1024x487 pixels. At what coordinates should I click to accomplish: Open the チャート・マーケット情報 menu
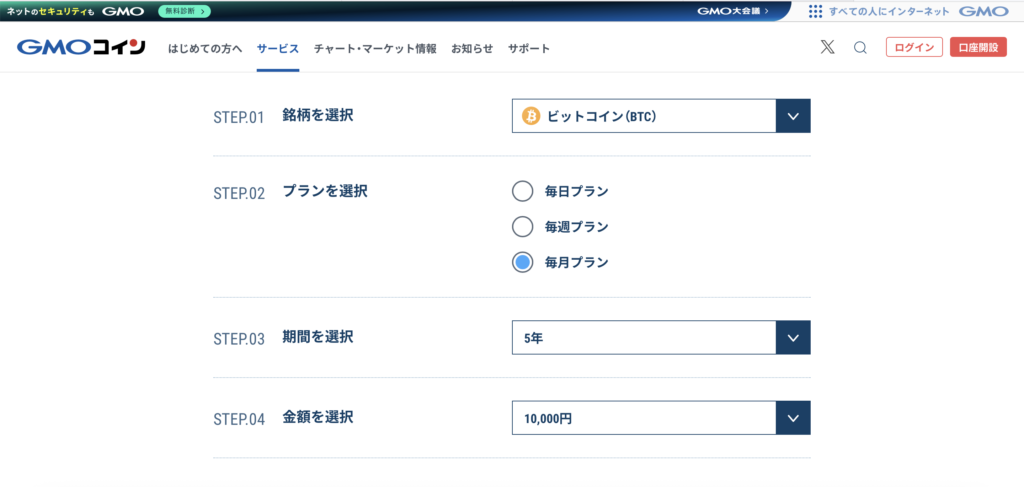375,48
